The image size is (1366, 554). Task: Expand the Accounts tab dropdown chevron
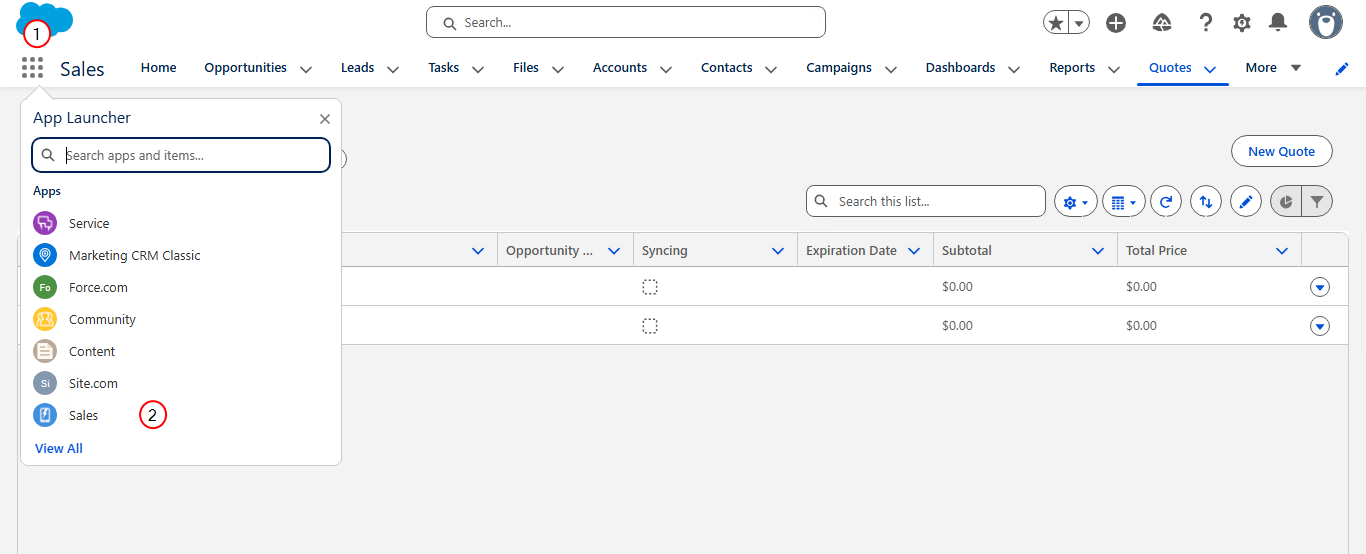tap(666, 69)
